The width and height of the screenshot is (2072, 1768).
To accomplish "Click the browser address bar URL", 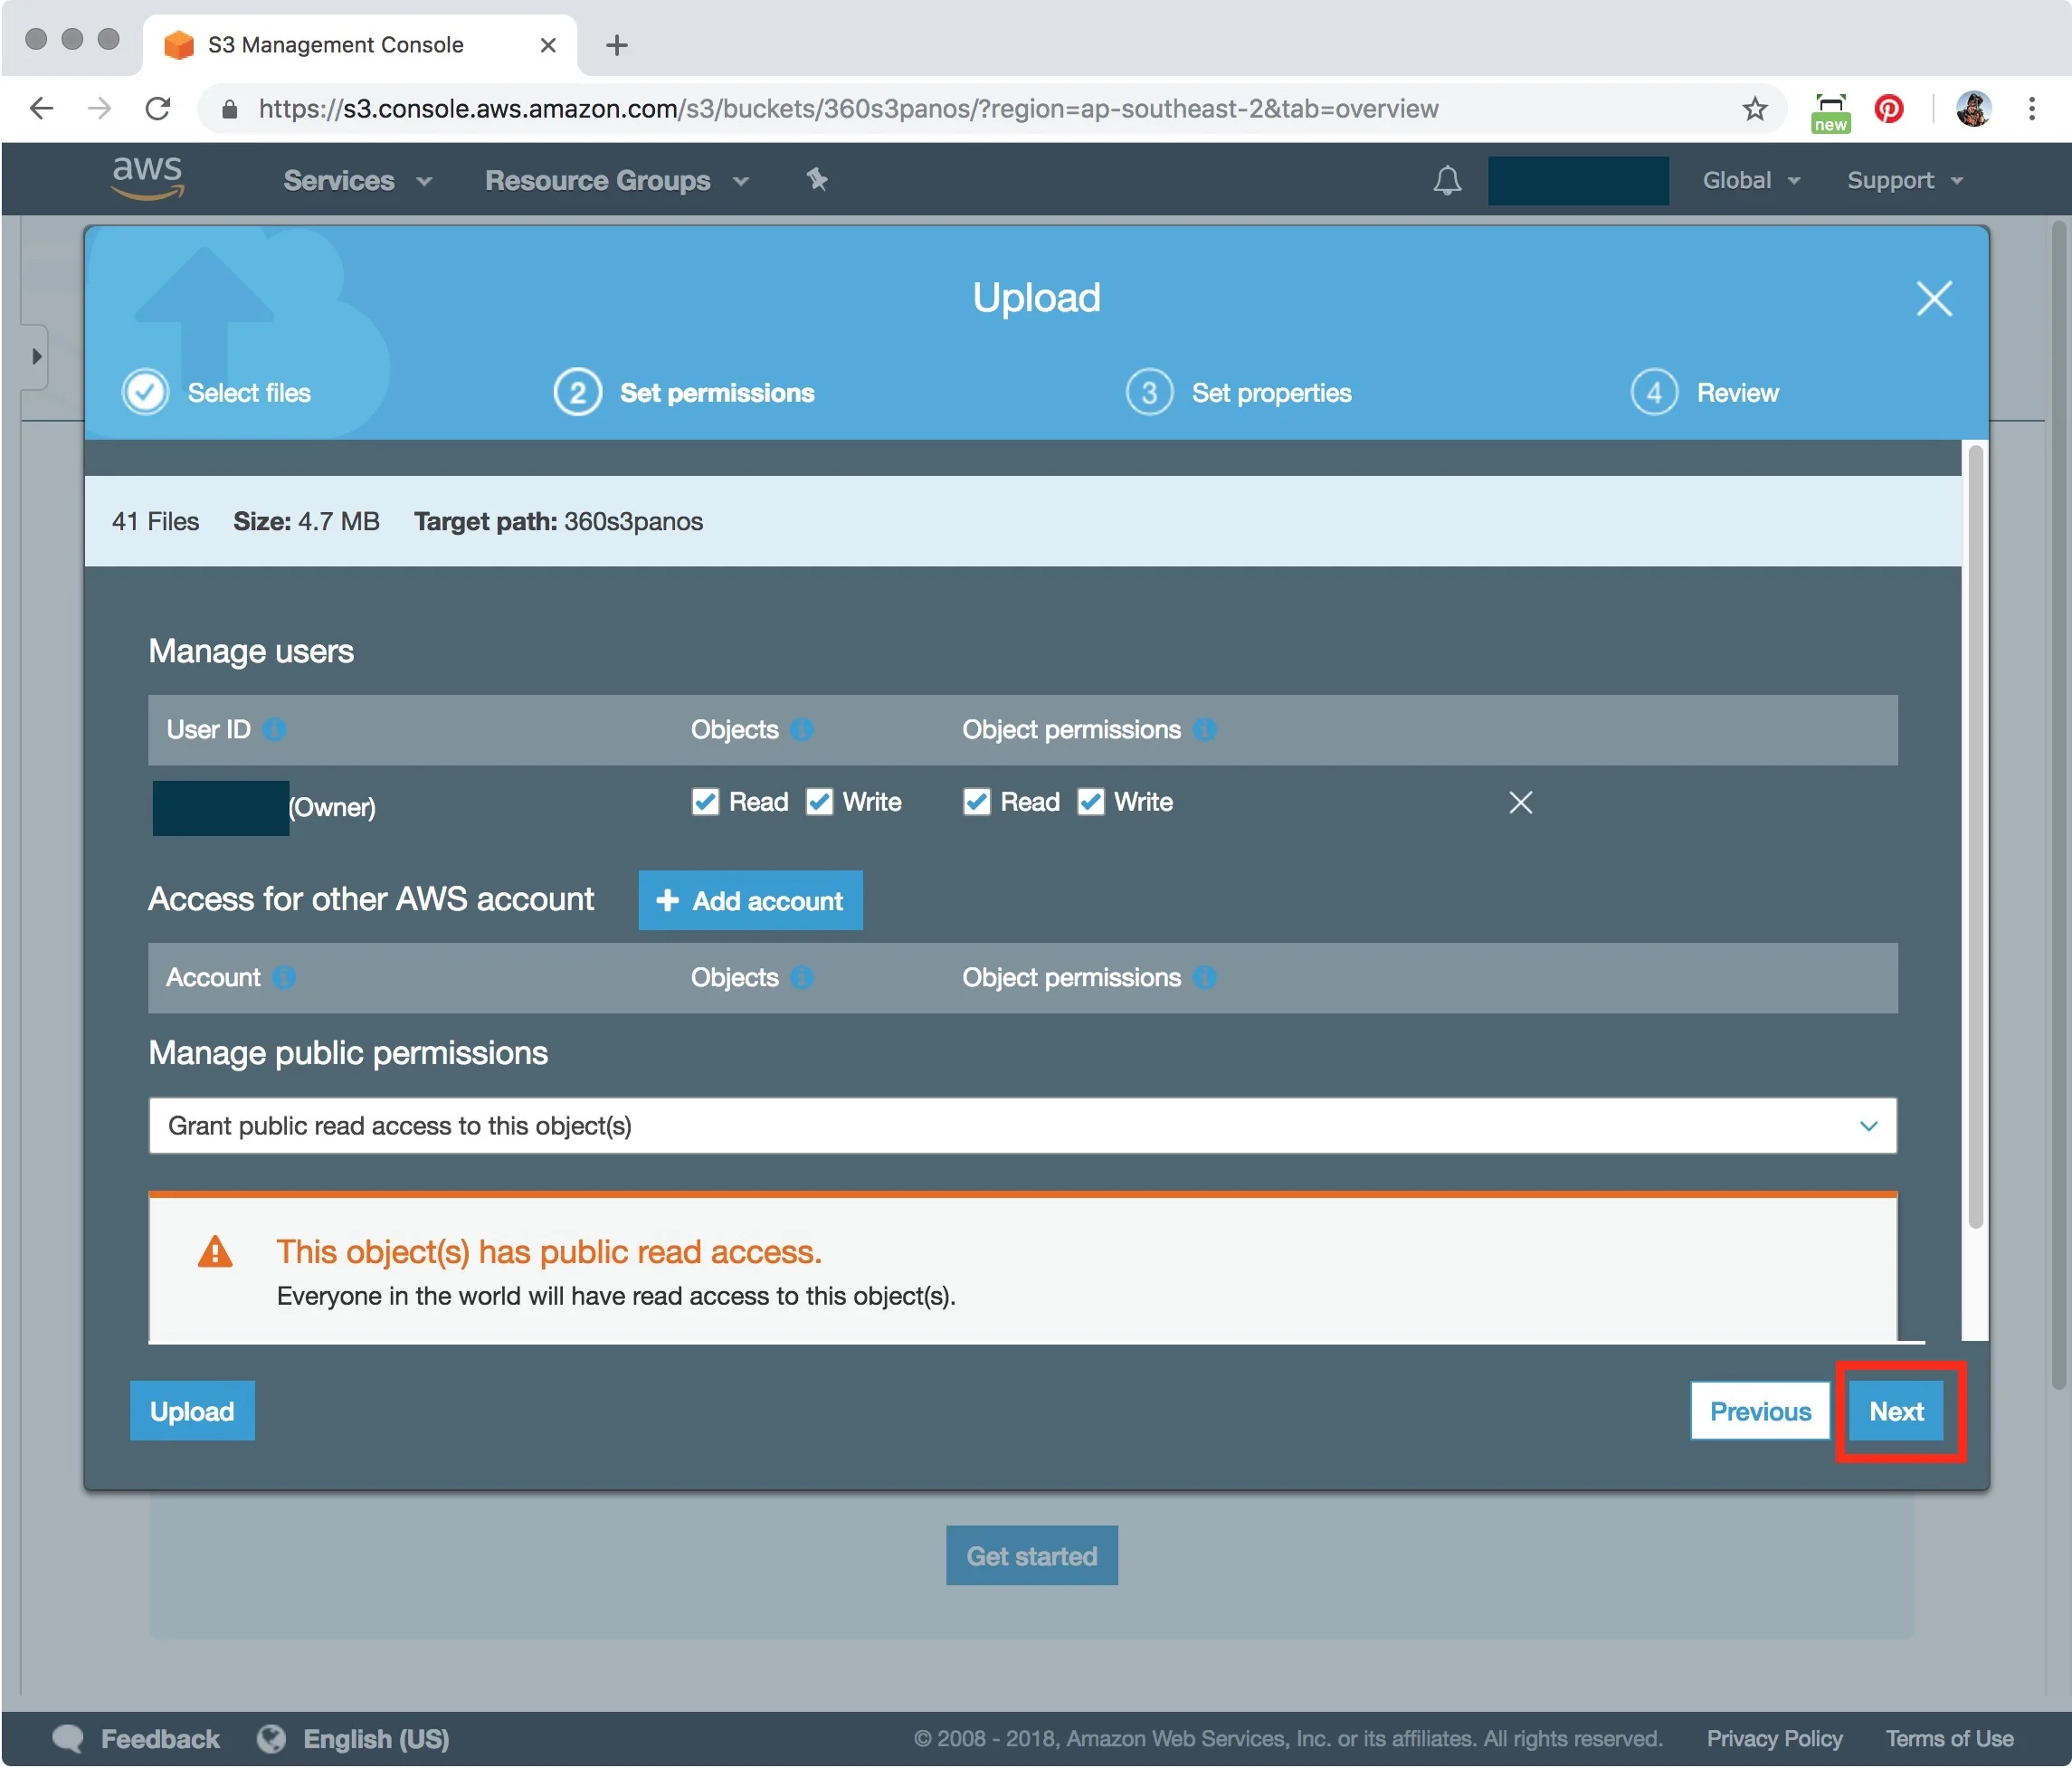I will [x=848, y=109].
